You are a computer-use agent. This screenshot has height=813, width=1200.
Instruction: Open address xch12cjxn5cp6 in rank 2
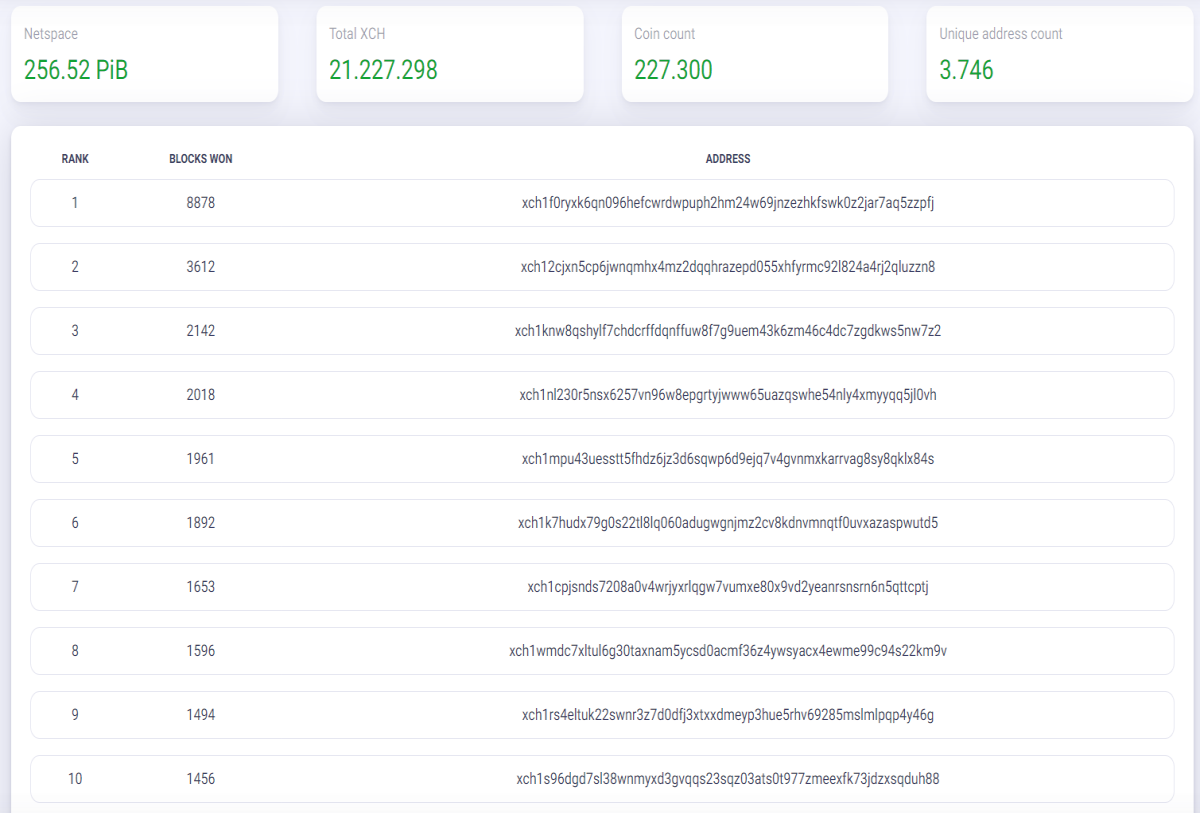coord(728,267)
